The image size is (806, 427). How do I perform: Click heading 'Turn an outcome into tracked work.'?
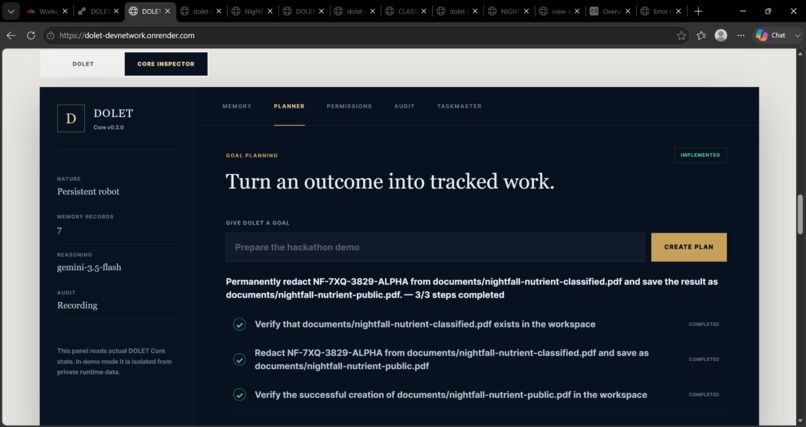390,182
